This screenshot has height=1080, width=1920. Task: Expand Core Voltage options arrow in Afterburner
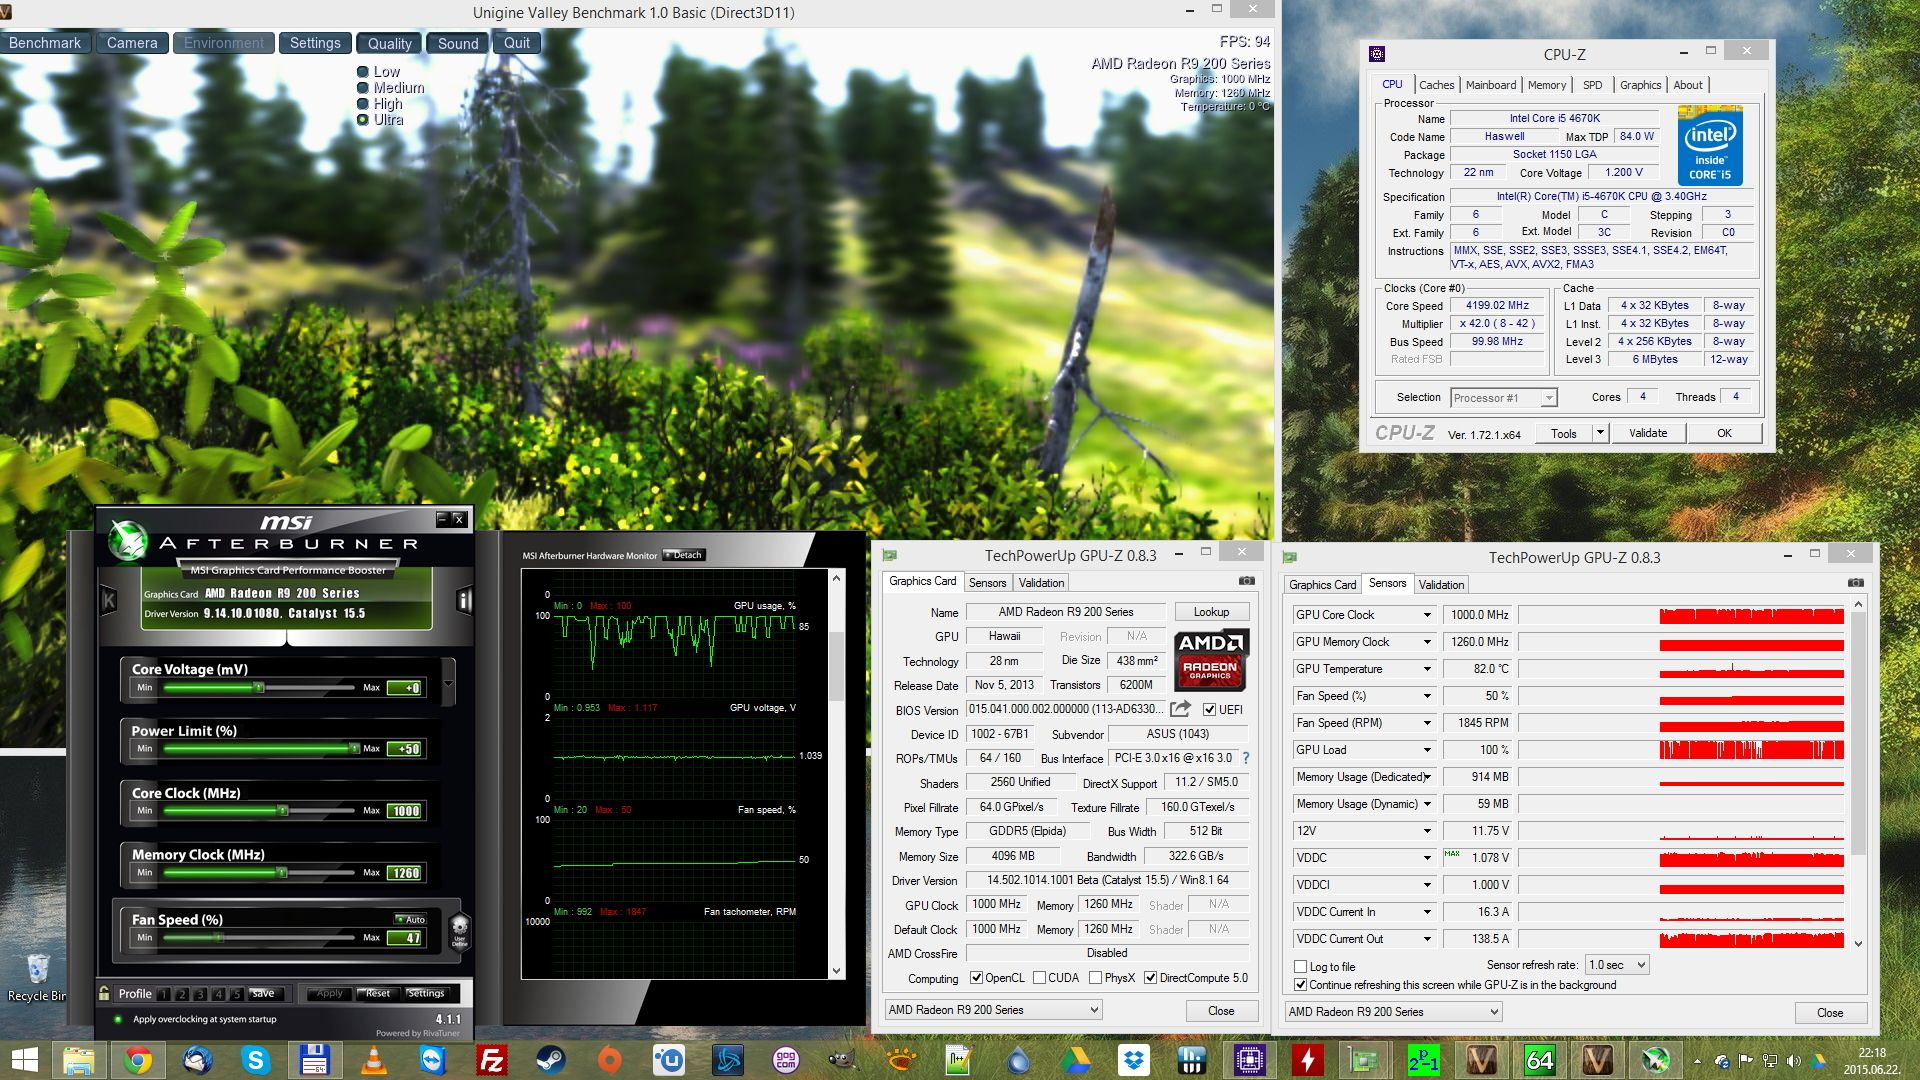[448, 685]
